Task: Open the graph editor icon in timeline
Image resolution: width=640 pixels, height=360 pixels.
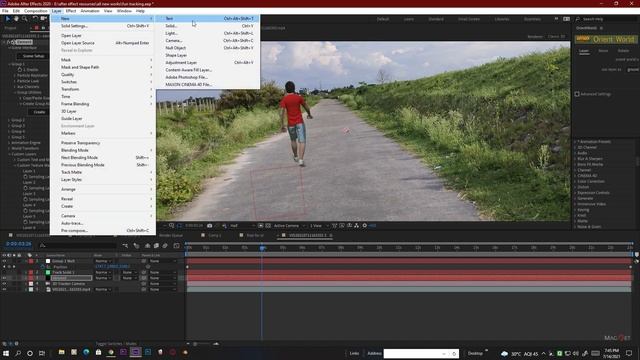Action: pyautogui.click(x=176, y=246)
